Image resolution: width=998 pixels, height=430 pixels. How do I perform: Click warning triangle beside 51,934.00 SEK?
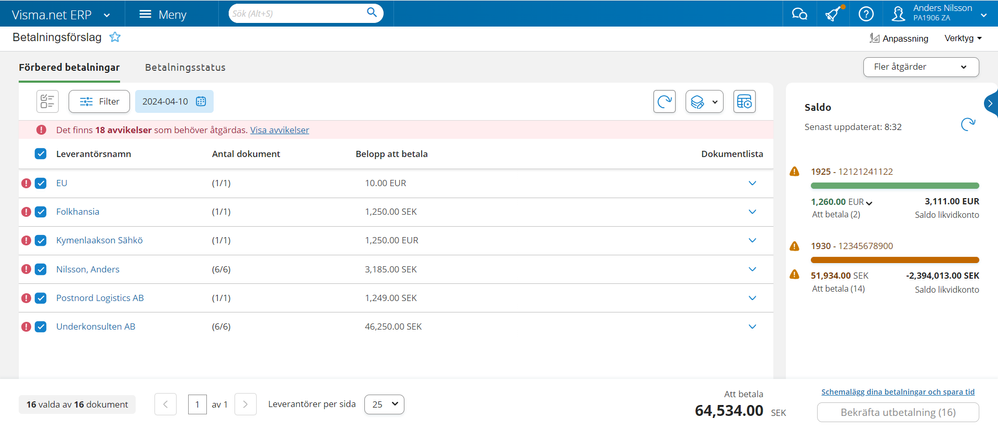[x=794, y=275]
